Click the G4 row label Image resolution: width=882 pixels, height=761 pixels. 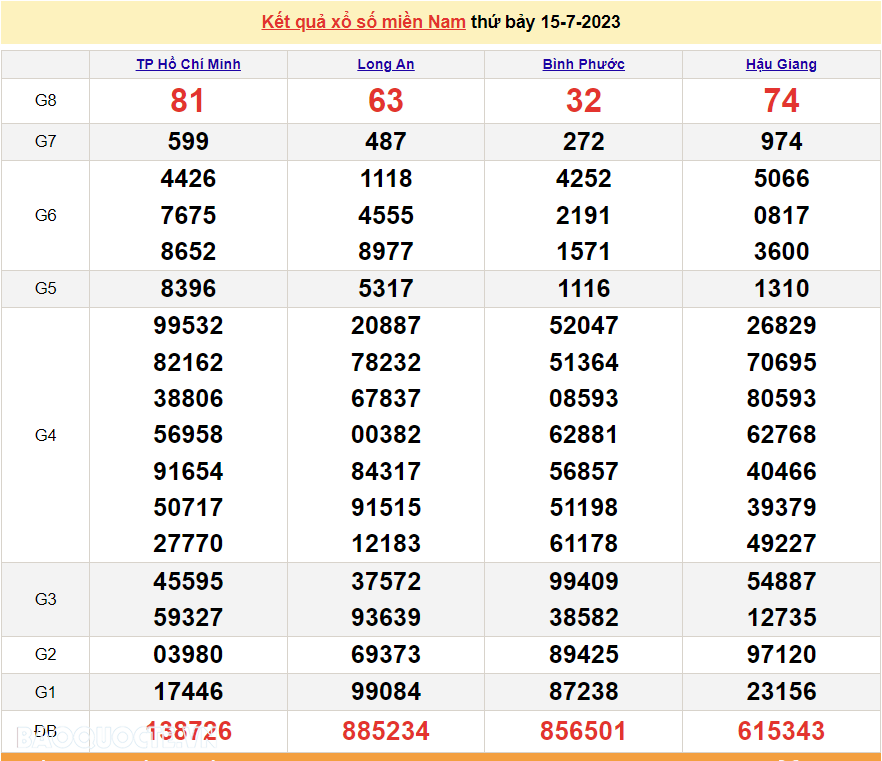[46, 435]
